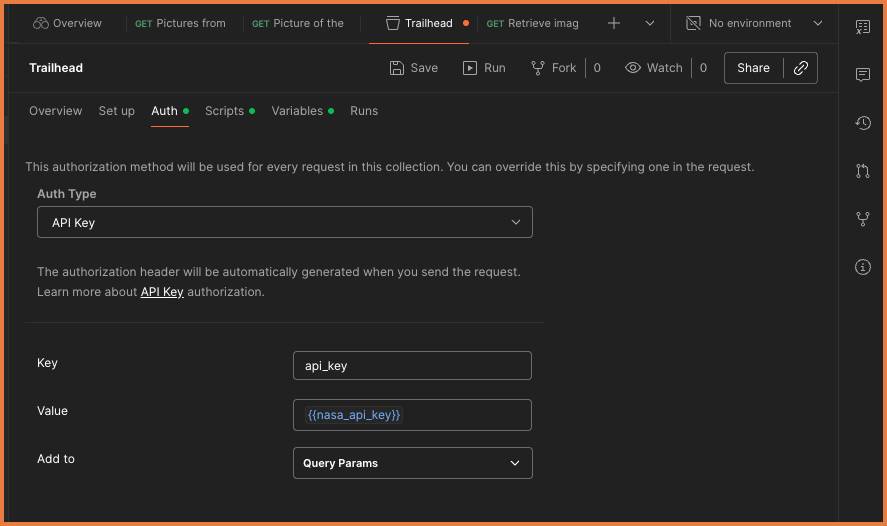The width and height of the screenshot is (887, 526).
Task: Click the Trailhead tab collection icon
Action: (393, 23)
